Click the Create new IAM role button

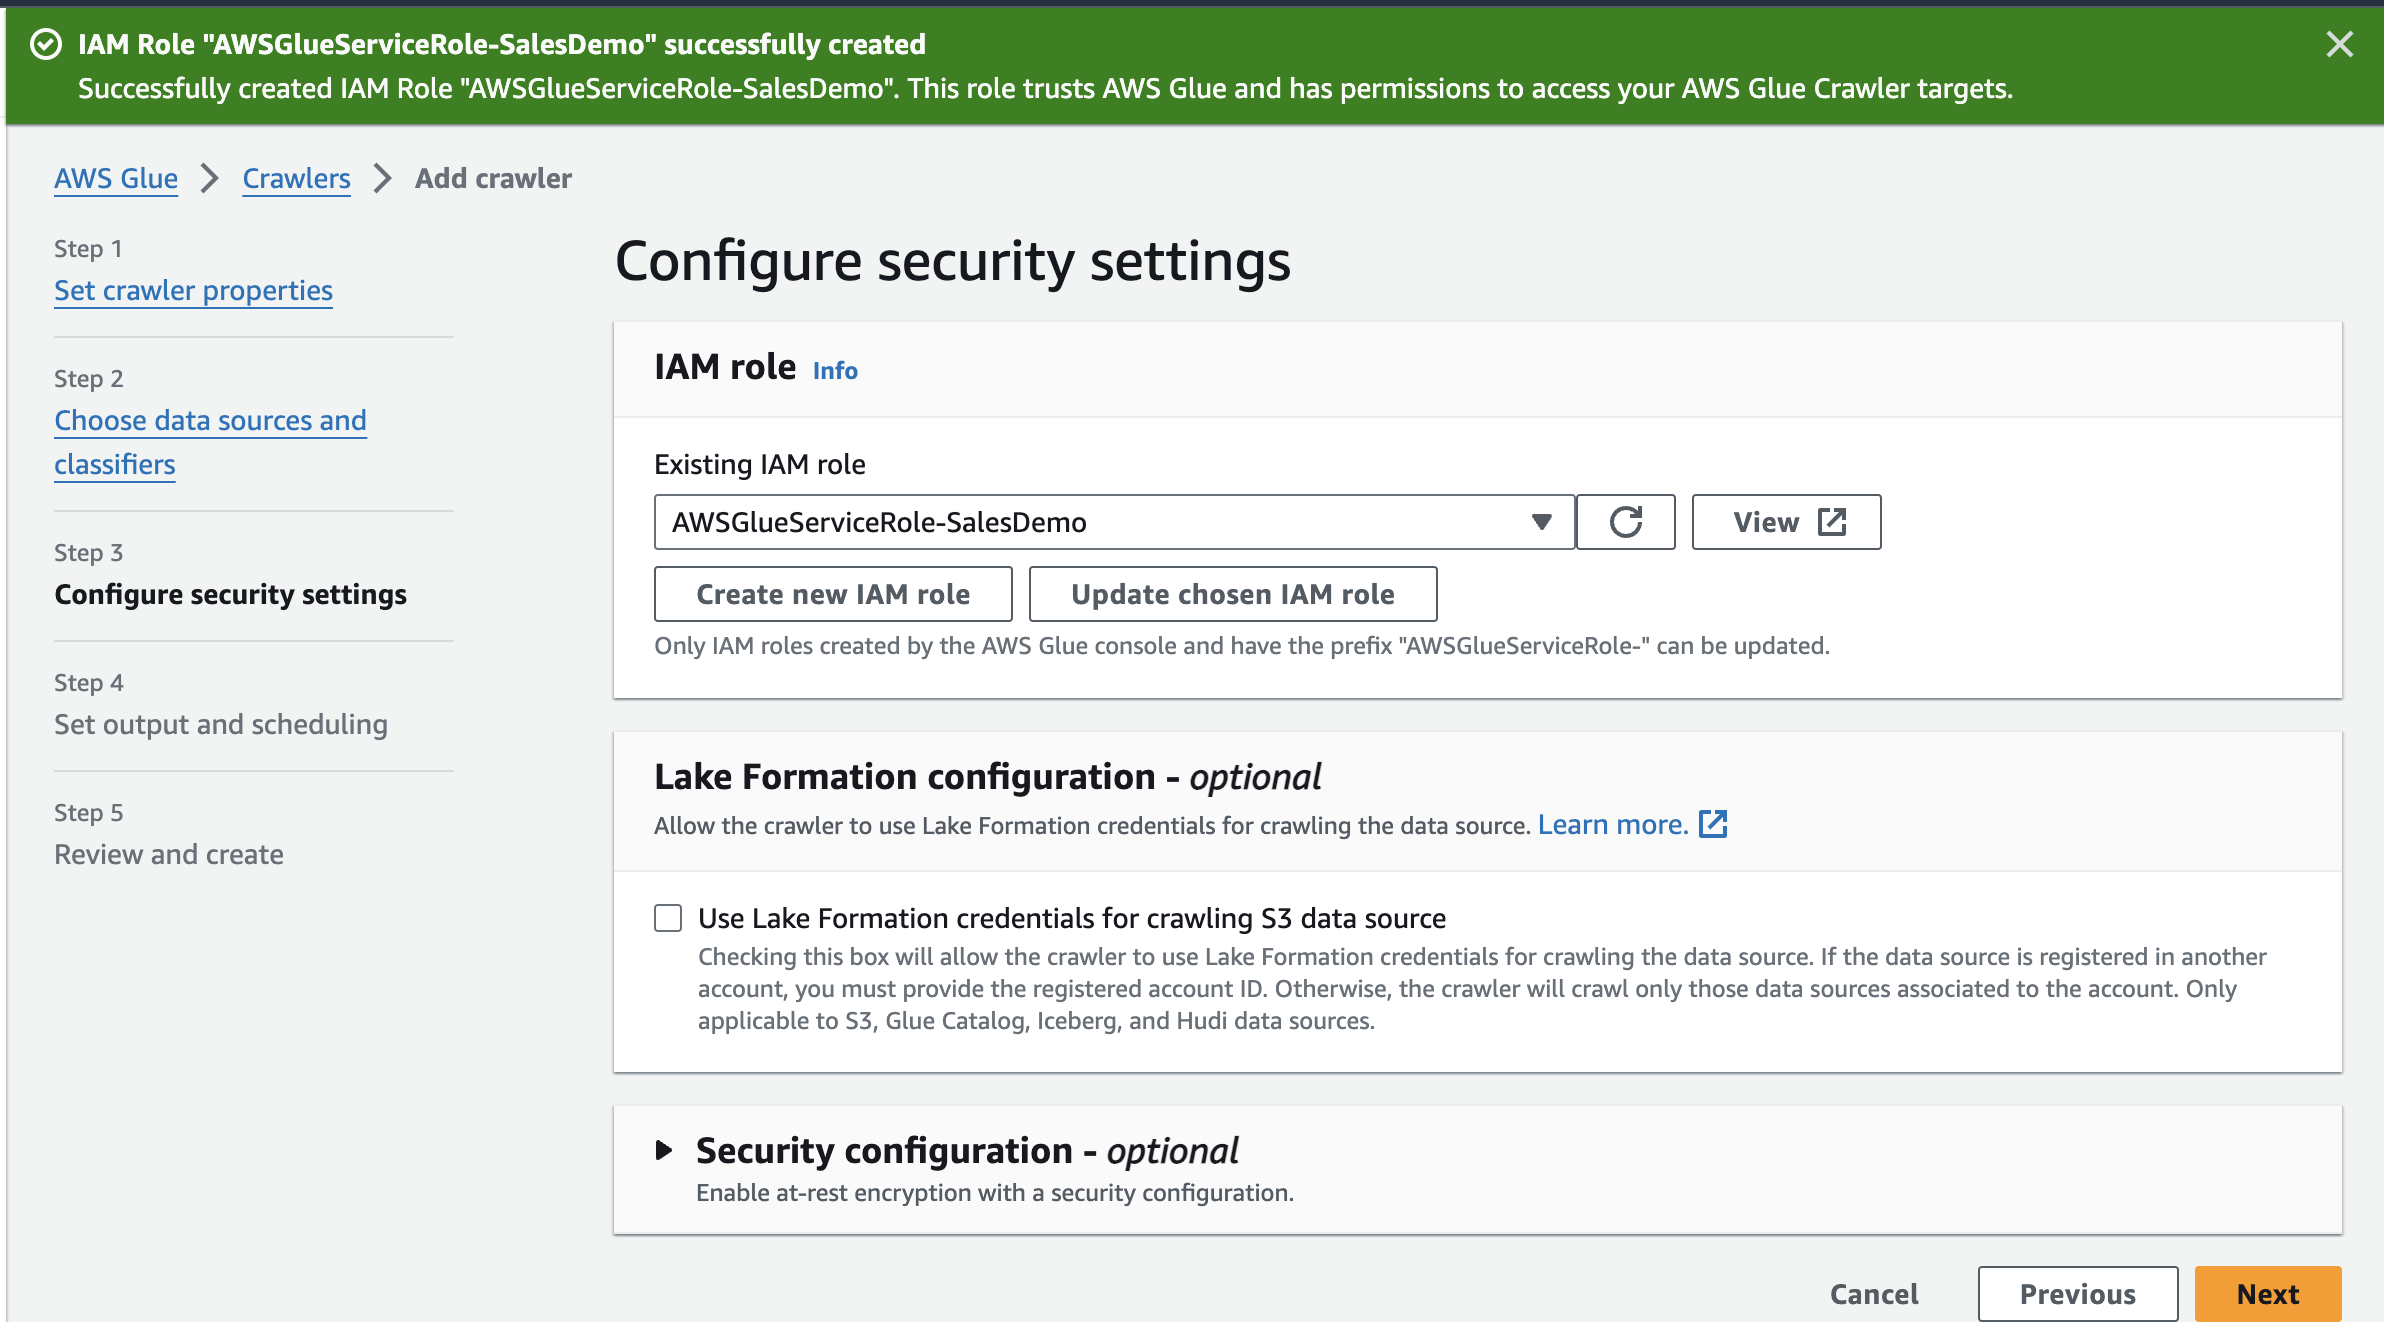(x=833, y=594)
